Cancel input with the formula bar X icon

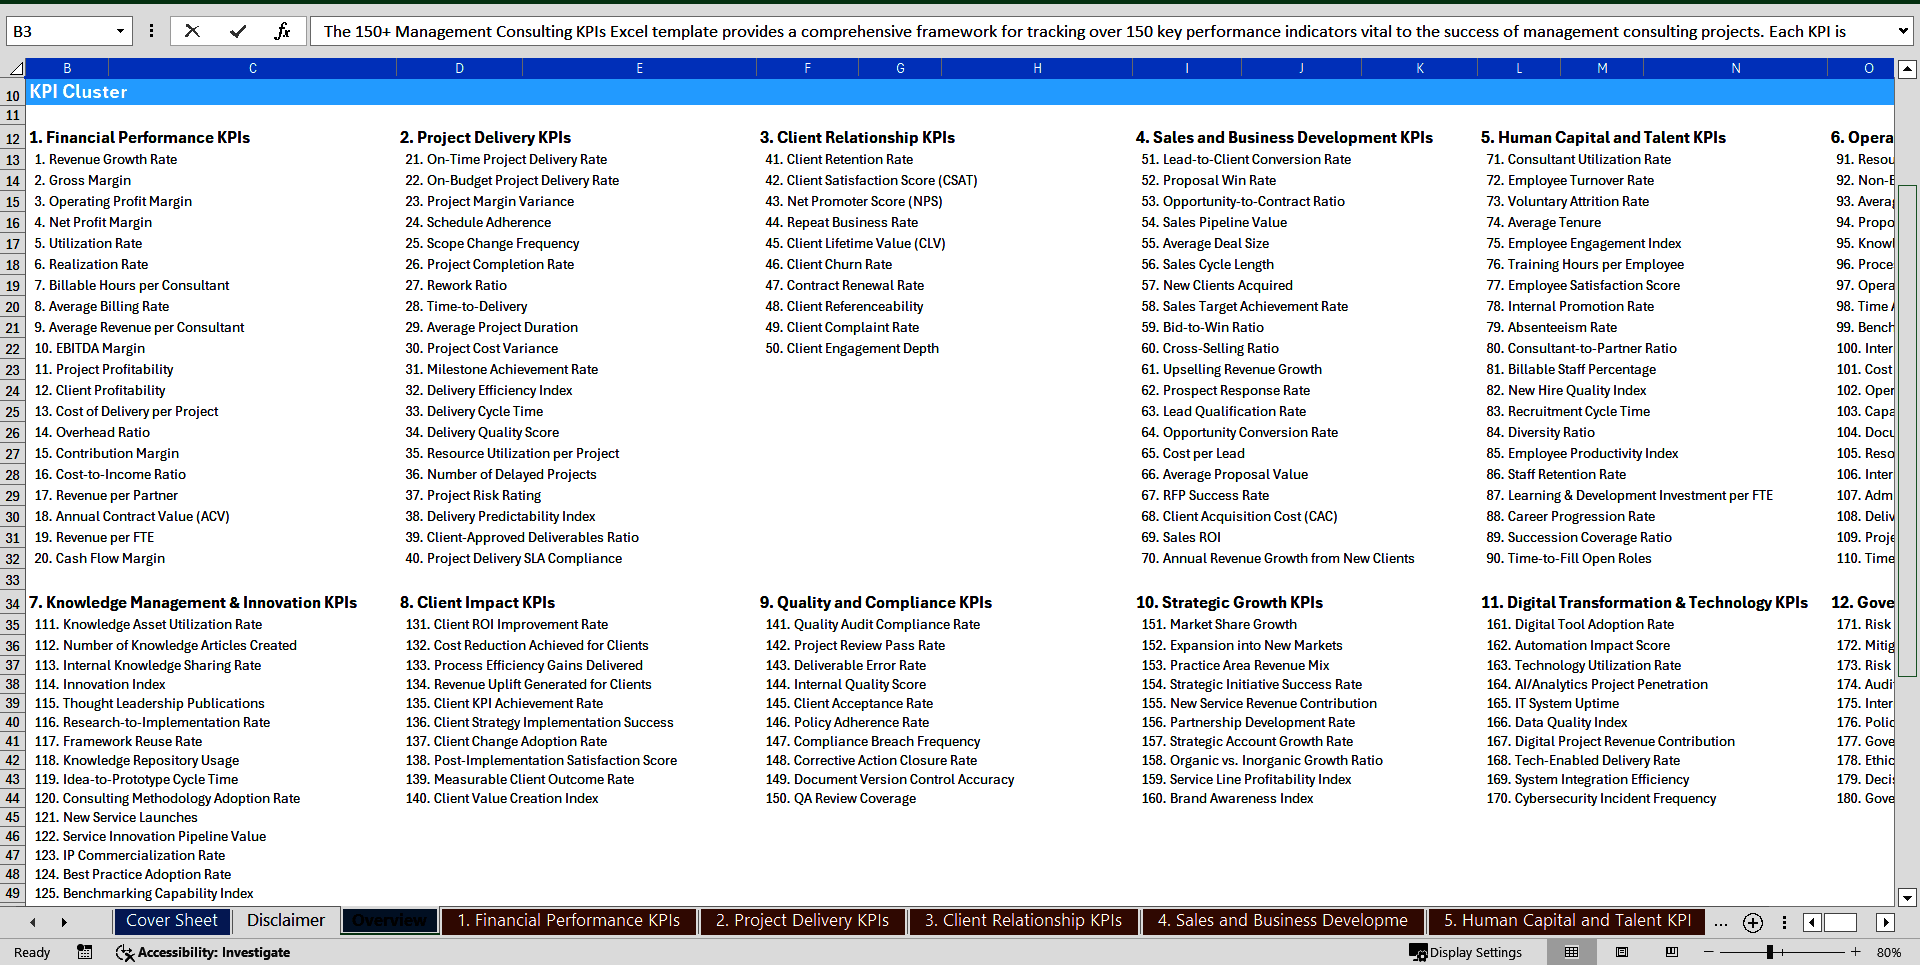192,30
